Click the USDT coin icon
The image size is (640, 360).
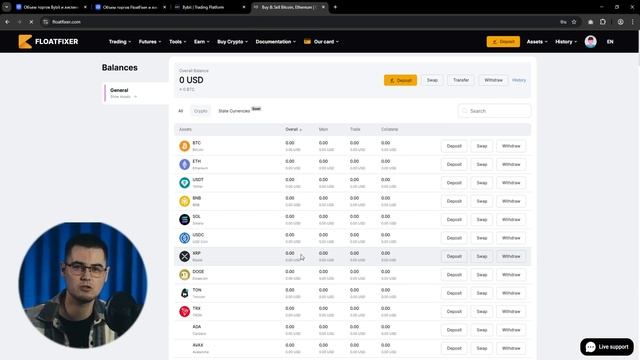[x=184, y=182]
